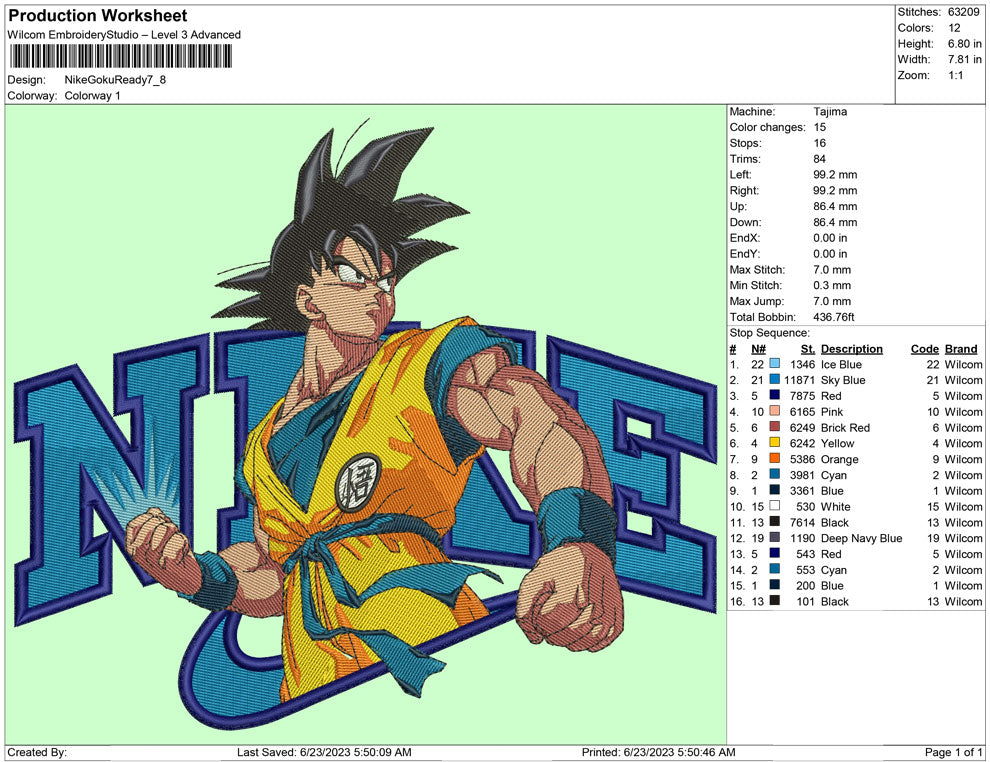Click the barcode under the Wilcom subtitle
Image resolution: width=990 pixels, height=762 pixels.
(119, 57)
